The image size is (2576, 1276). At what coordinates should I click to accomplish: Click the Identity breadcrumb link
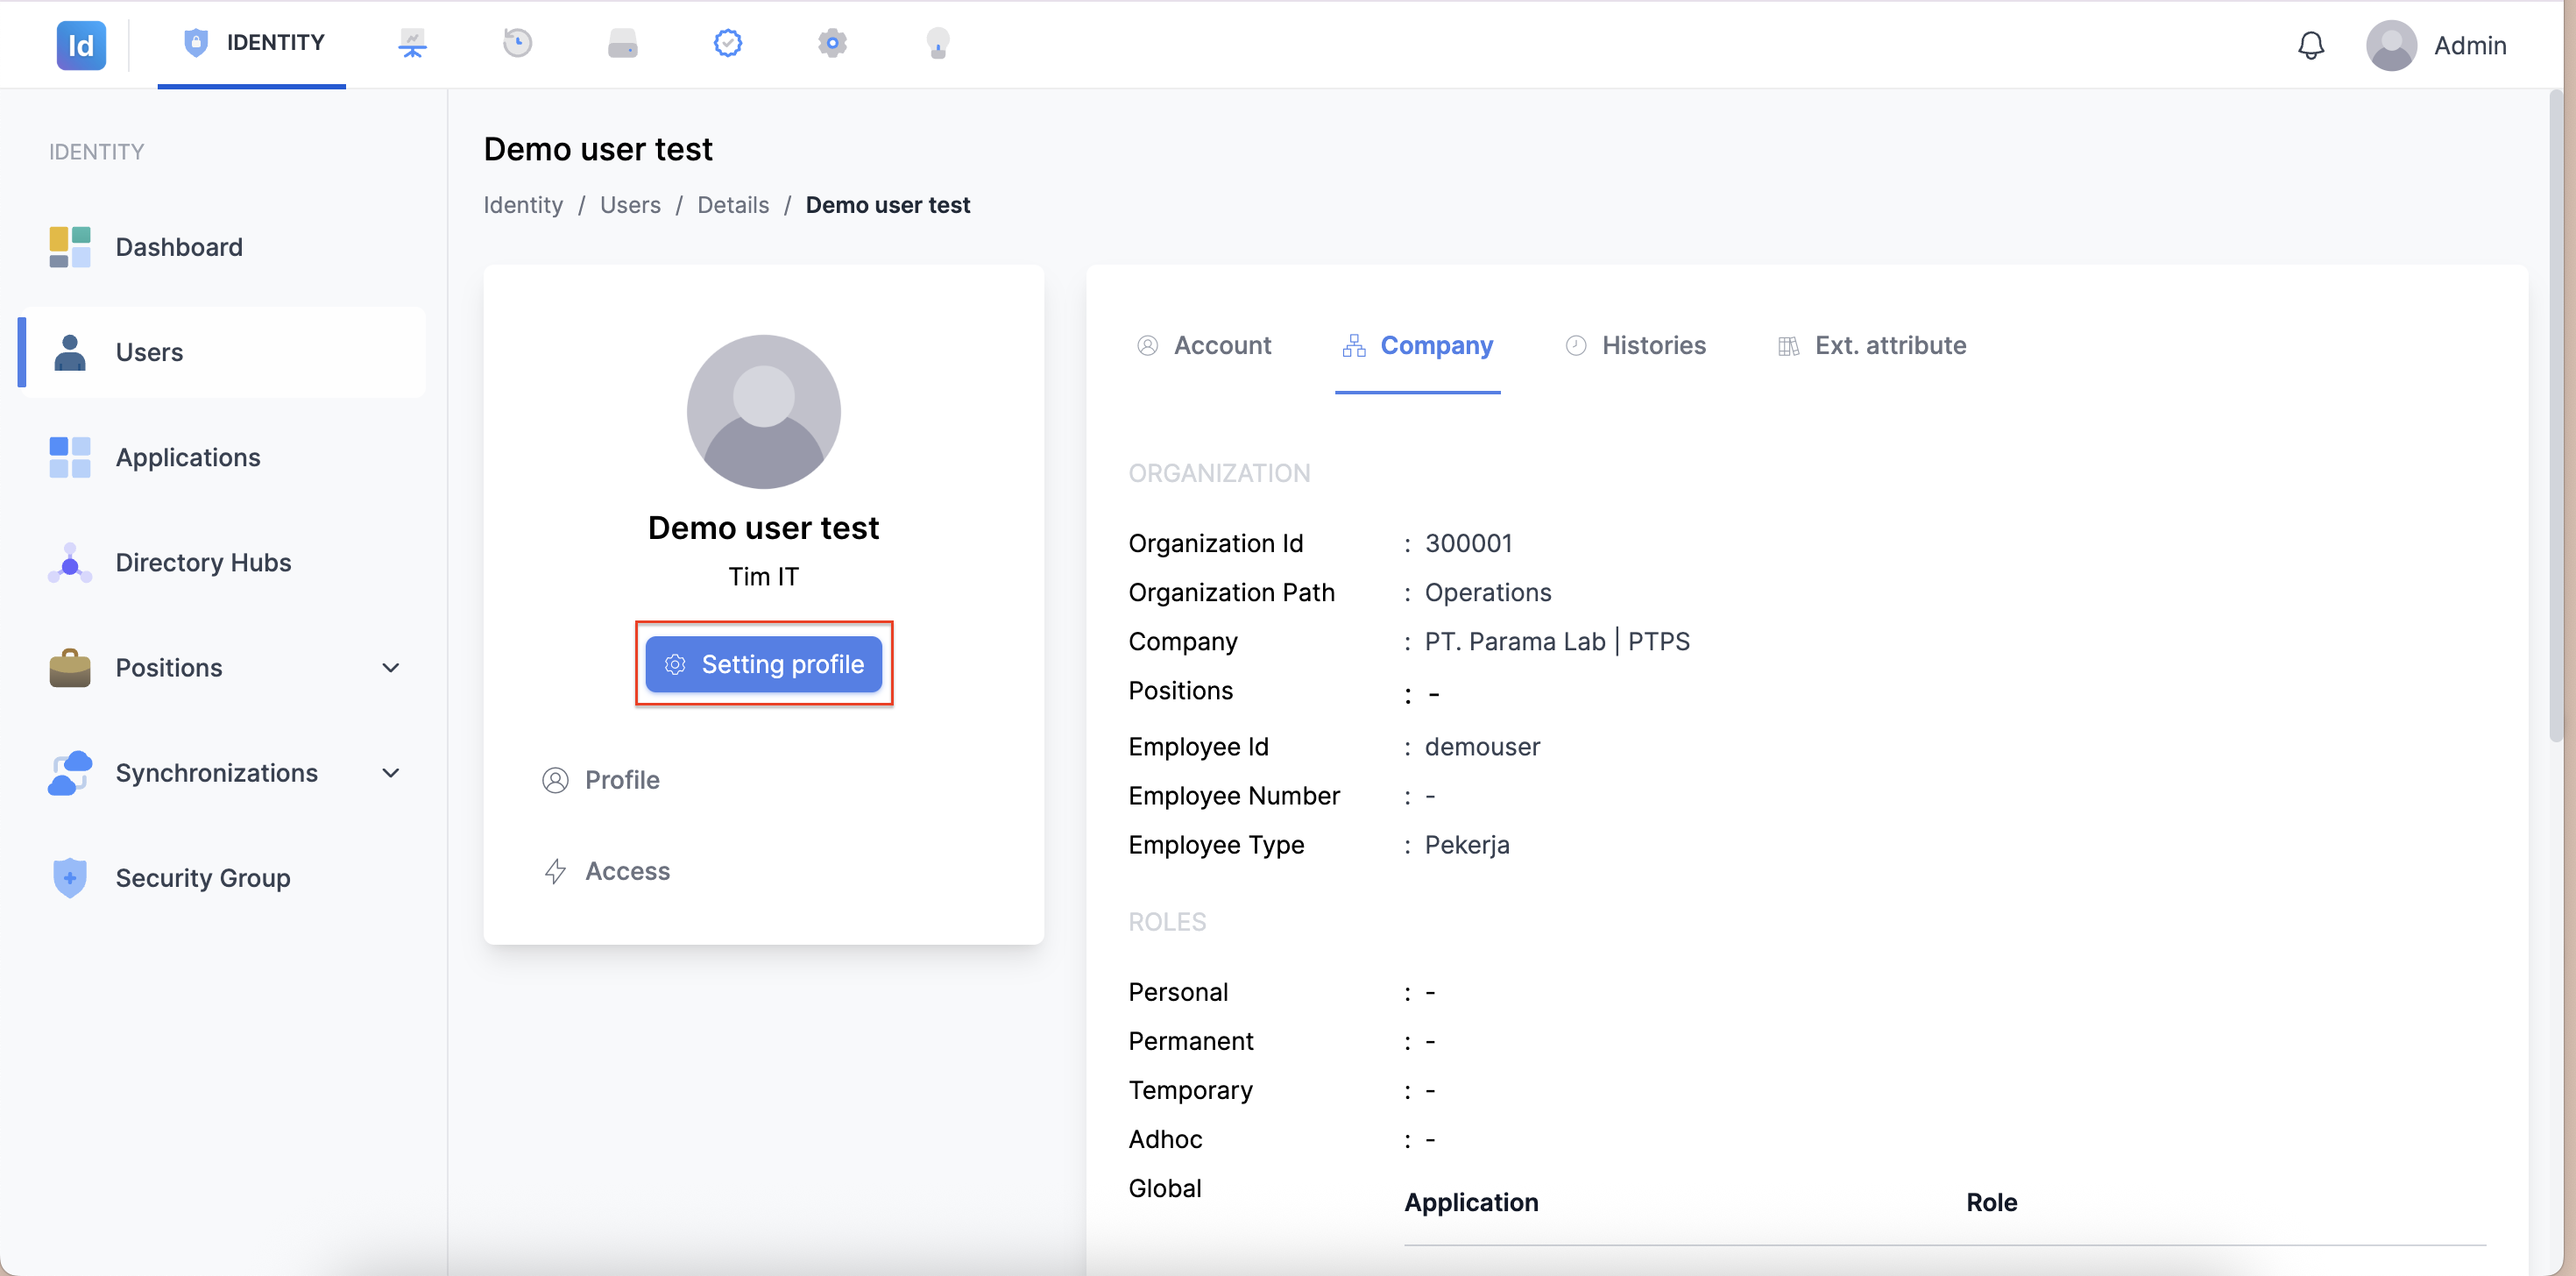click(523, 205)
